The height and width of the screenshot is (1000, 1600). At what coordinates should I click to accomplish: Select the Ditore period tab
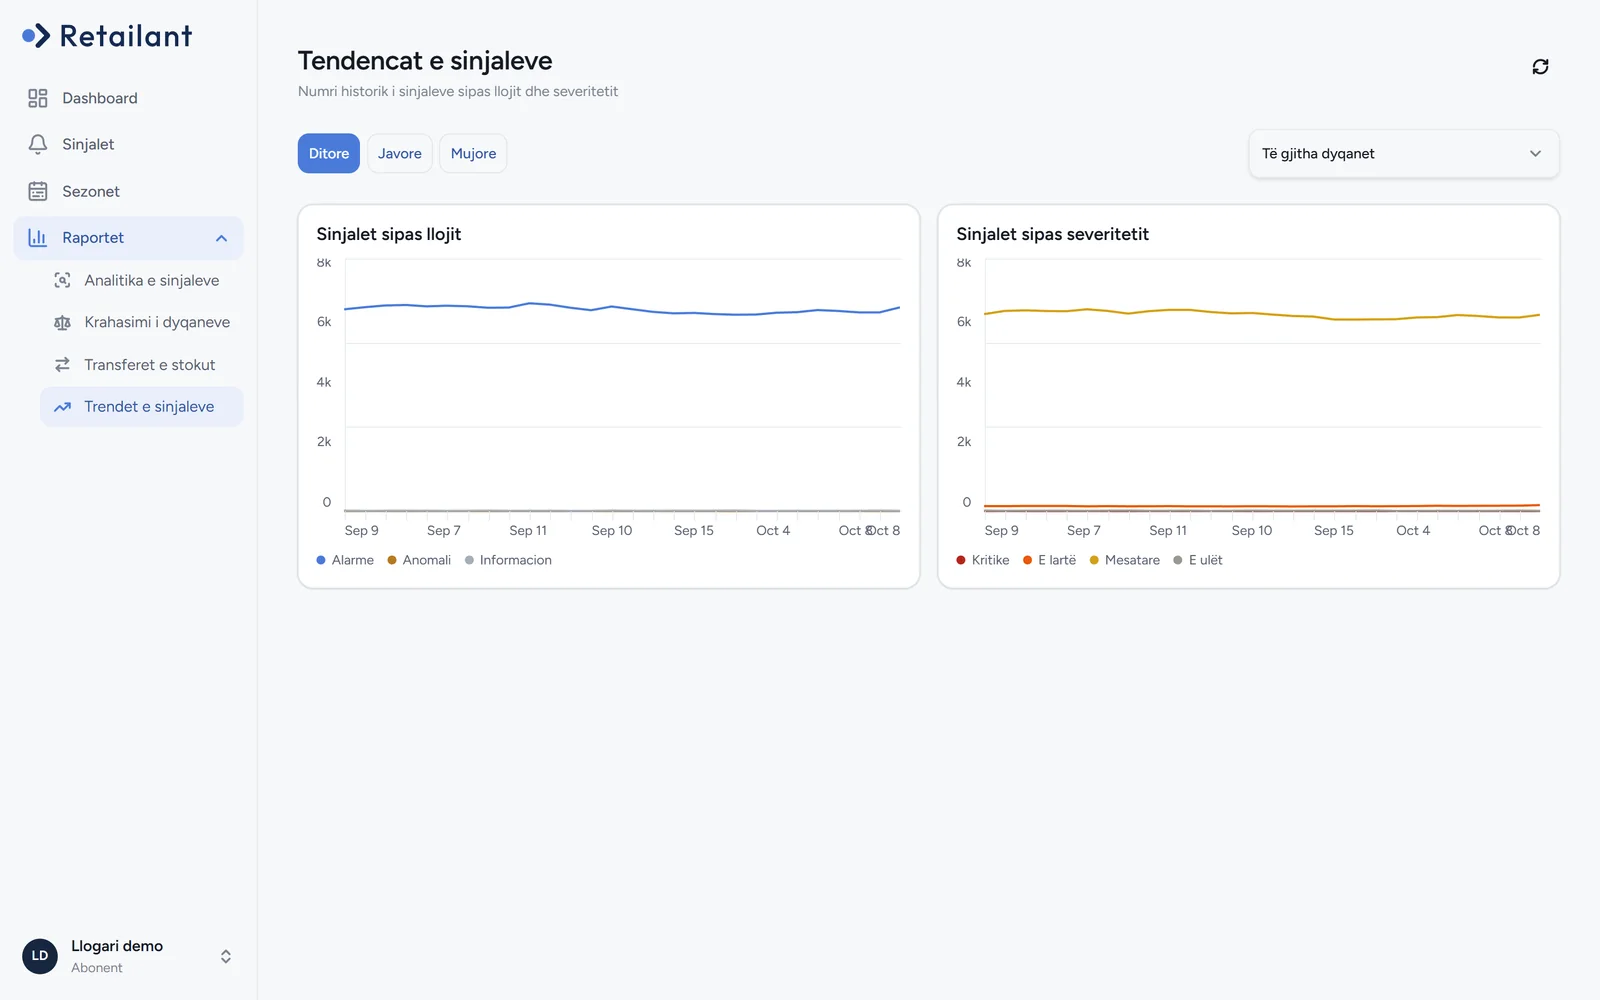(329, 154)
